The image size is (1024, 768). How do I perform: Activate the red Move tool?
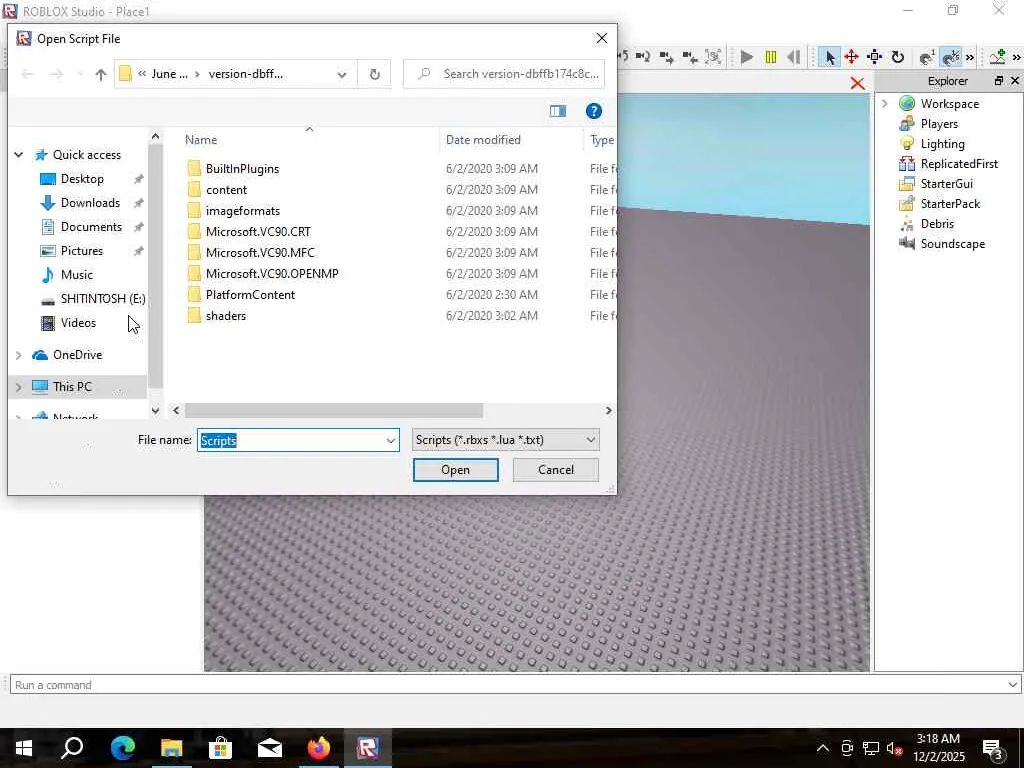click(x=852, y=57)
